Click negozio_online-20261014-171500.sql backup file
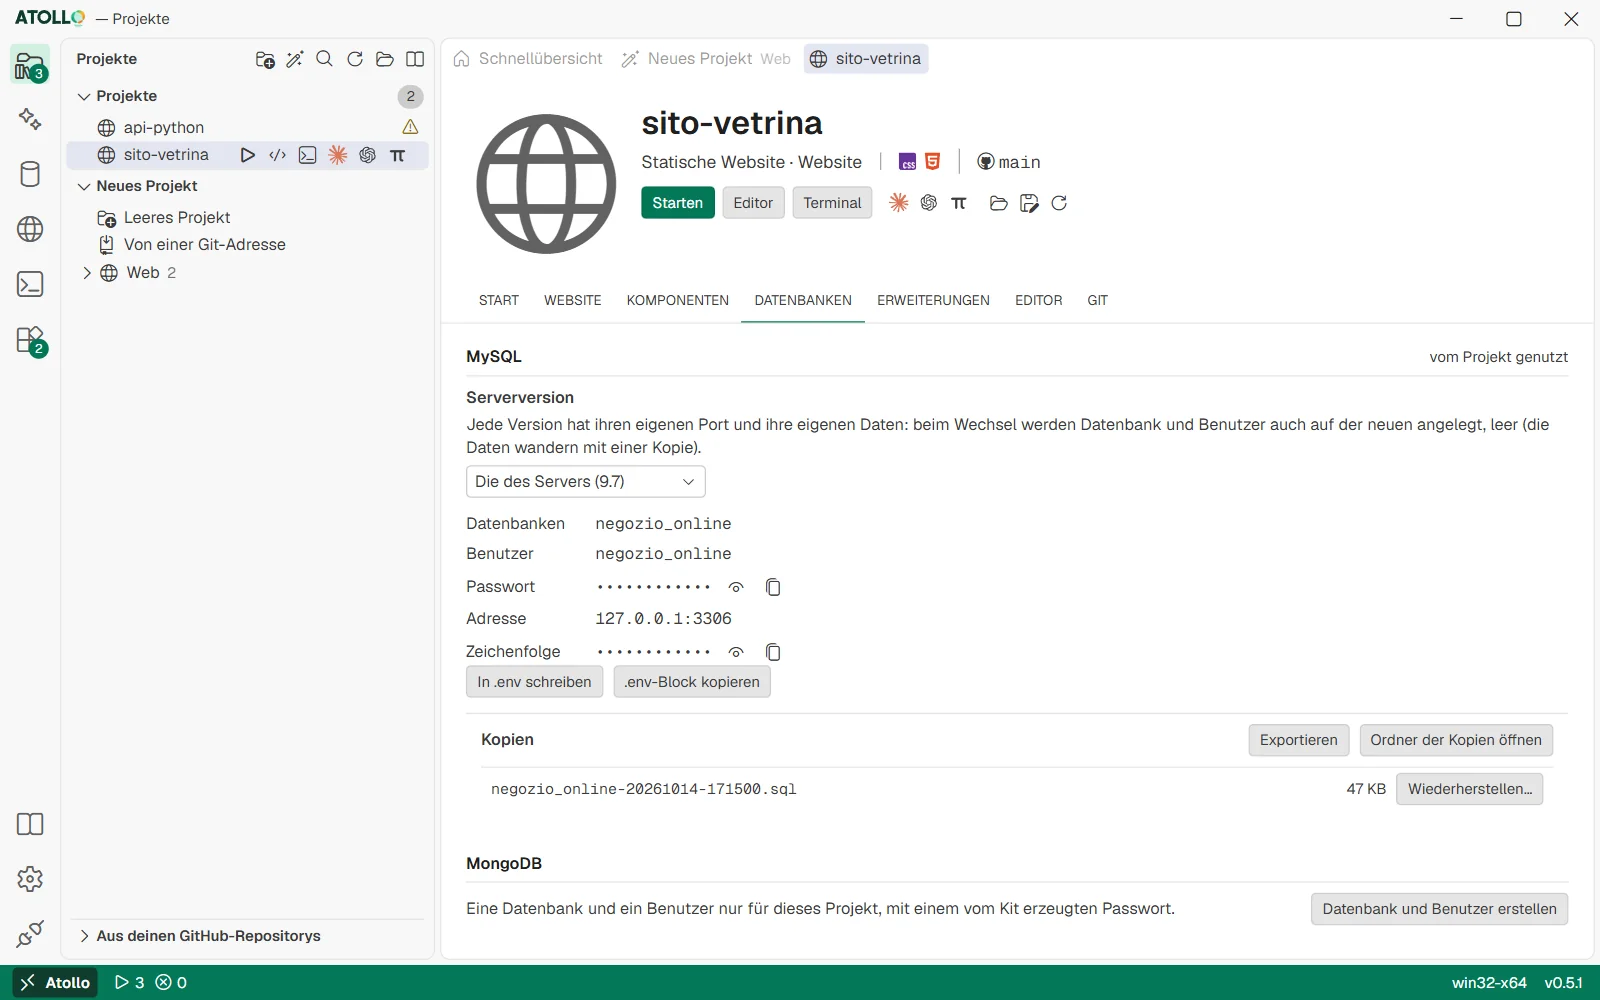Viewport: 1600px width, 1000px height. [644, 789]
